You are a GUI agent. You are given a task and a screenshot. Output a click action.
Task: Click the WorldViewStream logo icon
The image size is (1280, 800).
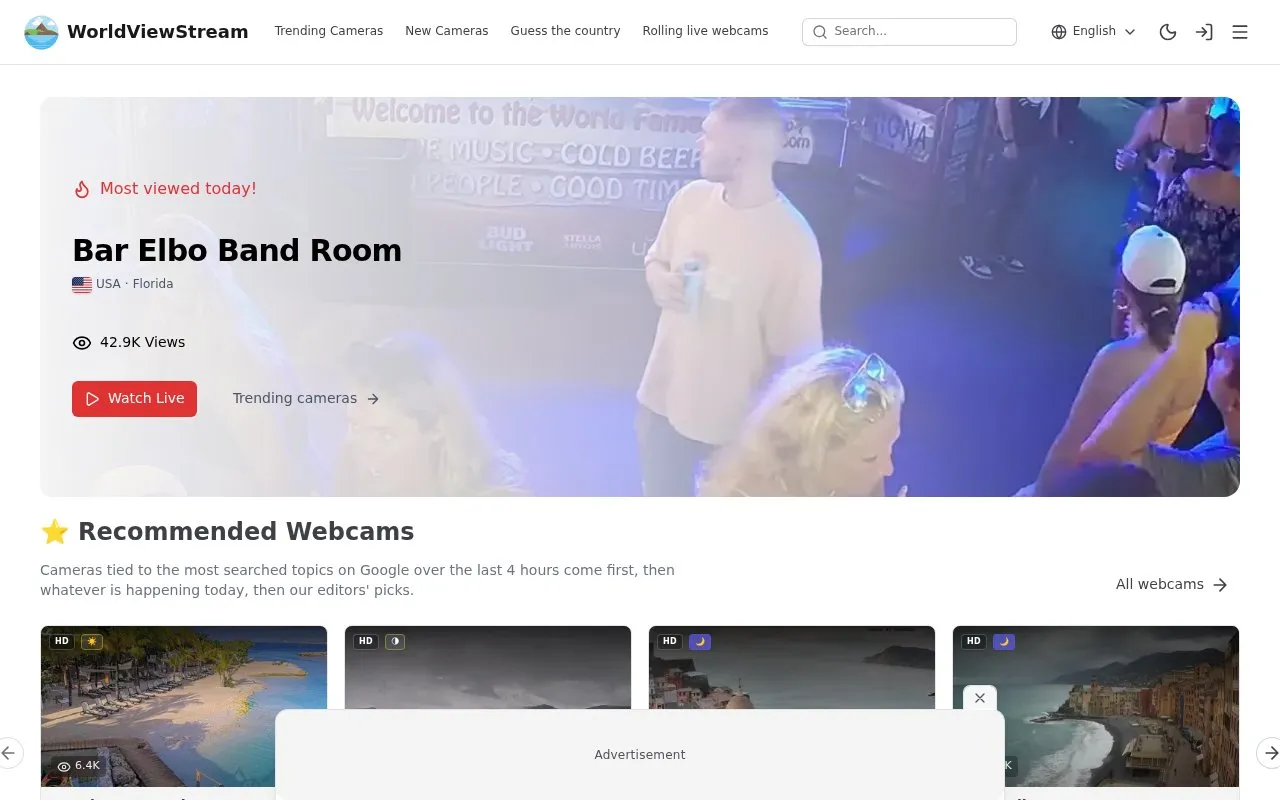41,32
